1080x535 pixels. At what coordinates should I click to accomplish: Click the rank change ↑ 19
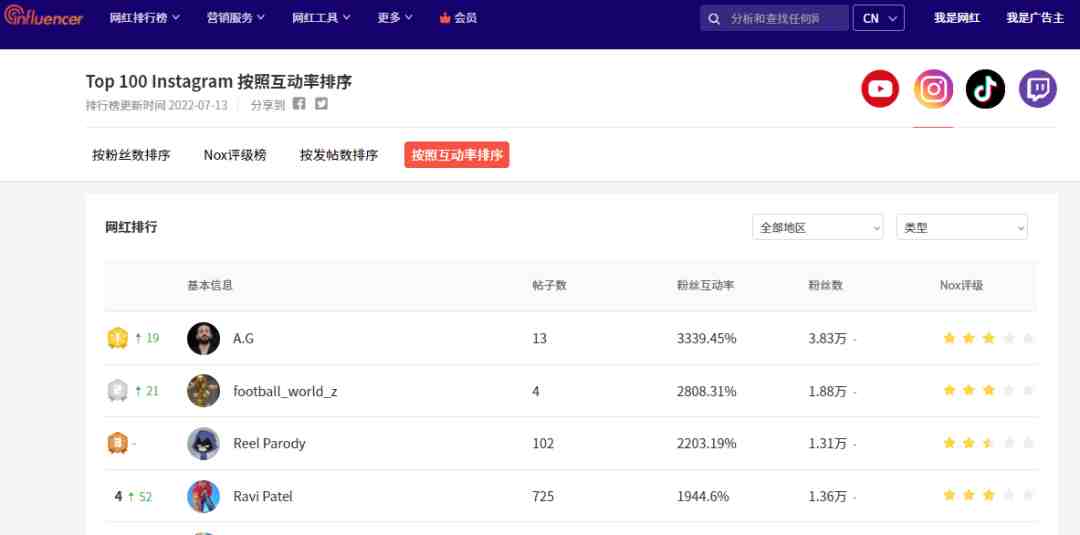click(147, 338)
